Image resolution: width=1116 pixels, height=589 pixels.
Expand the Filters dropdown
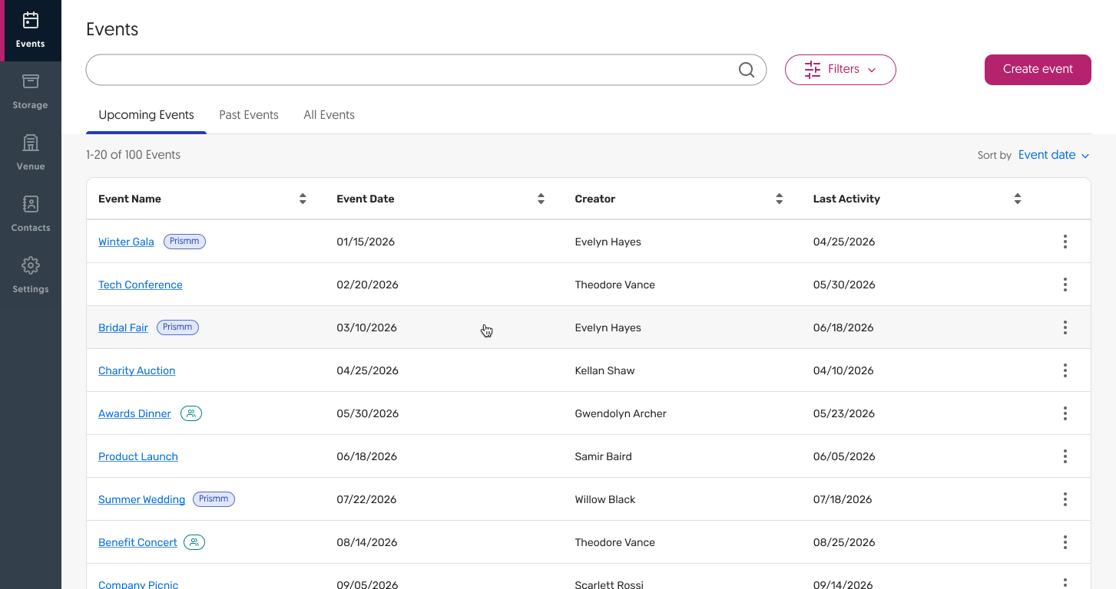[840, 70]
